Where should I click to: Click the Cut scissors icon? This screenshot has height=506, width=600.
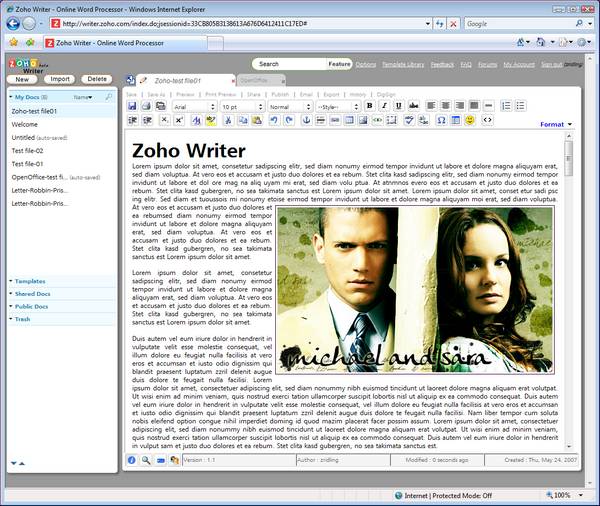[228, 120]
